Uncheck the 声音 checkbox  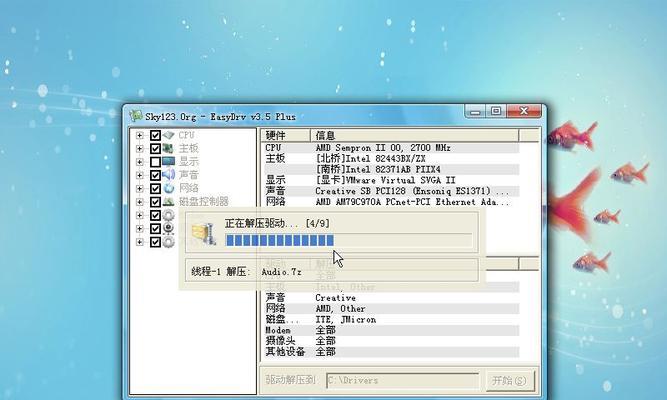point(155,175)
